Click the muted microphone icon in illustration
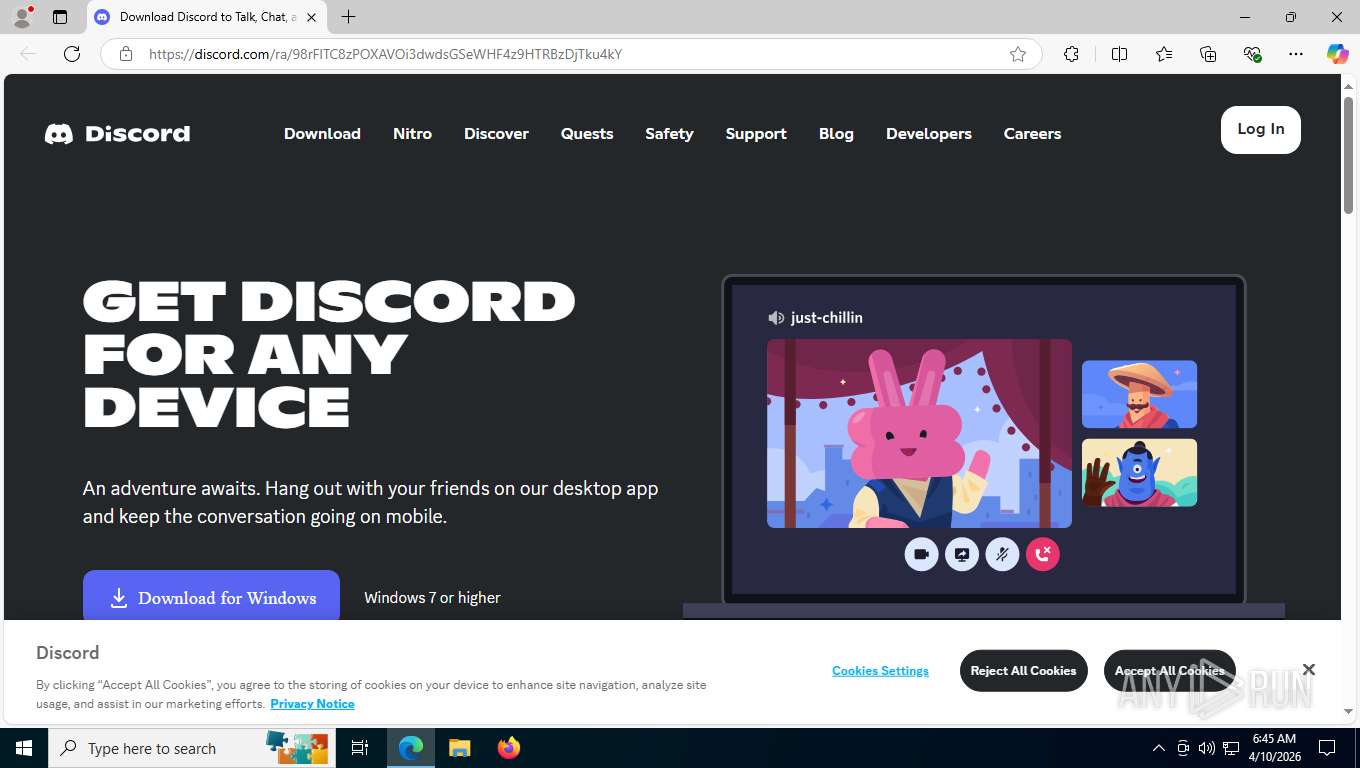The width and height of the screenshot is (1360, 768). coord(1002,554)
